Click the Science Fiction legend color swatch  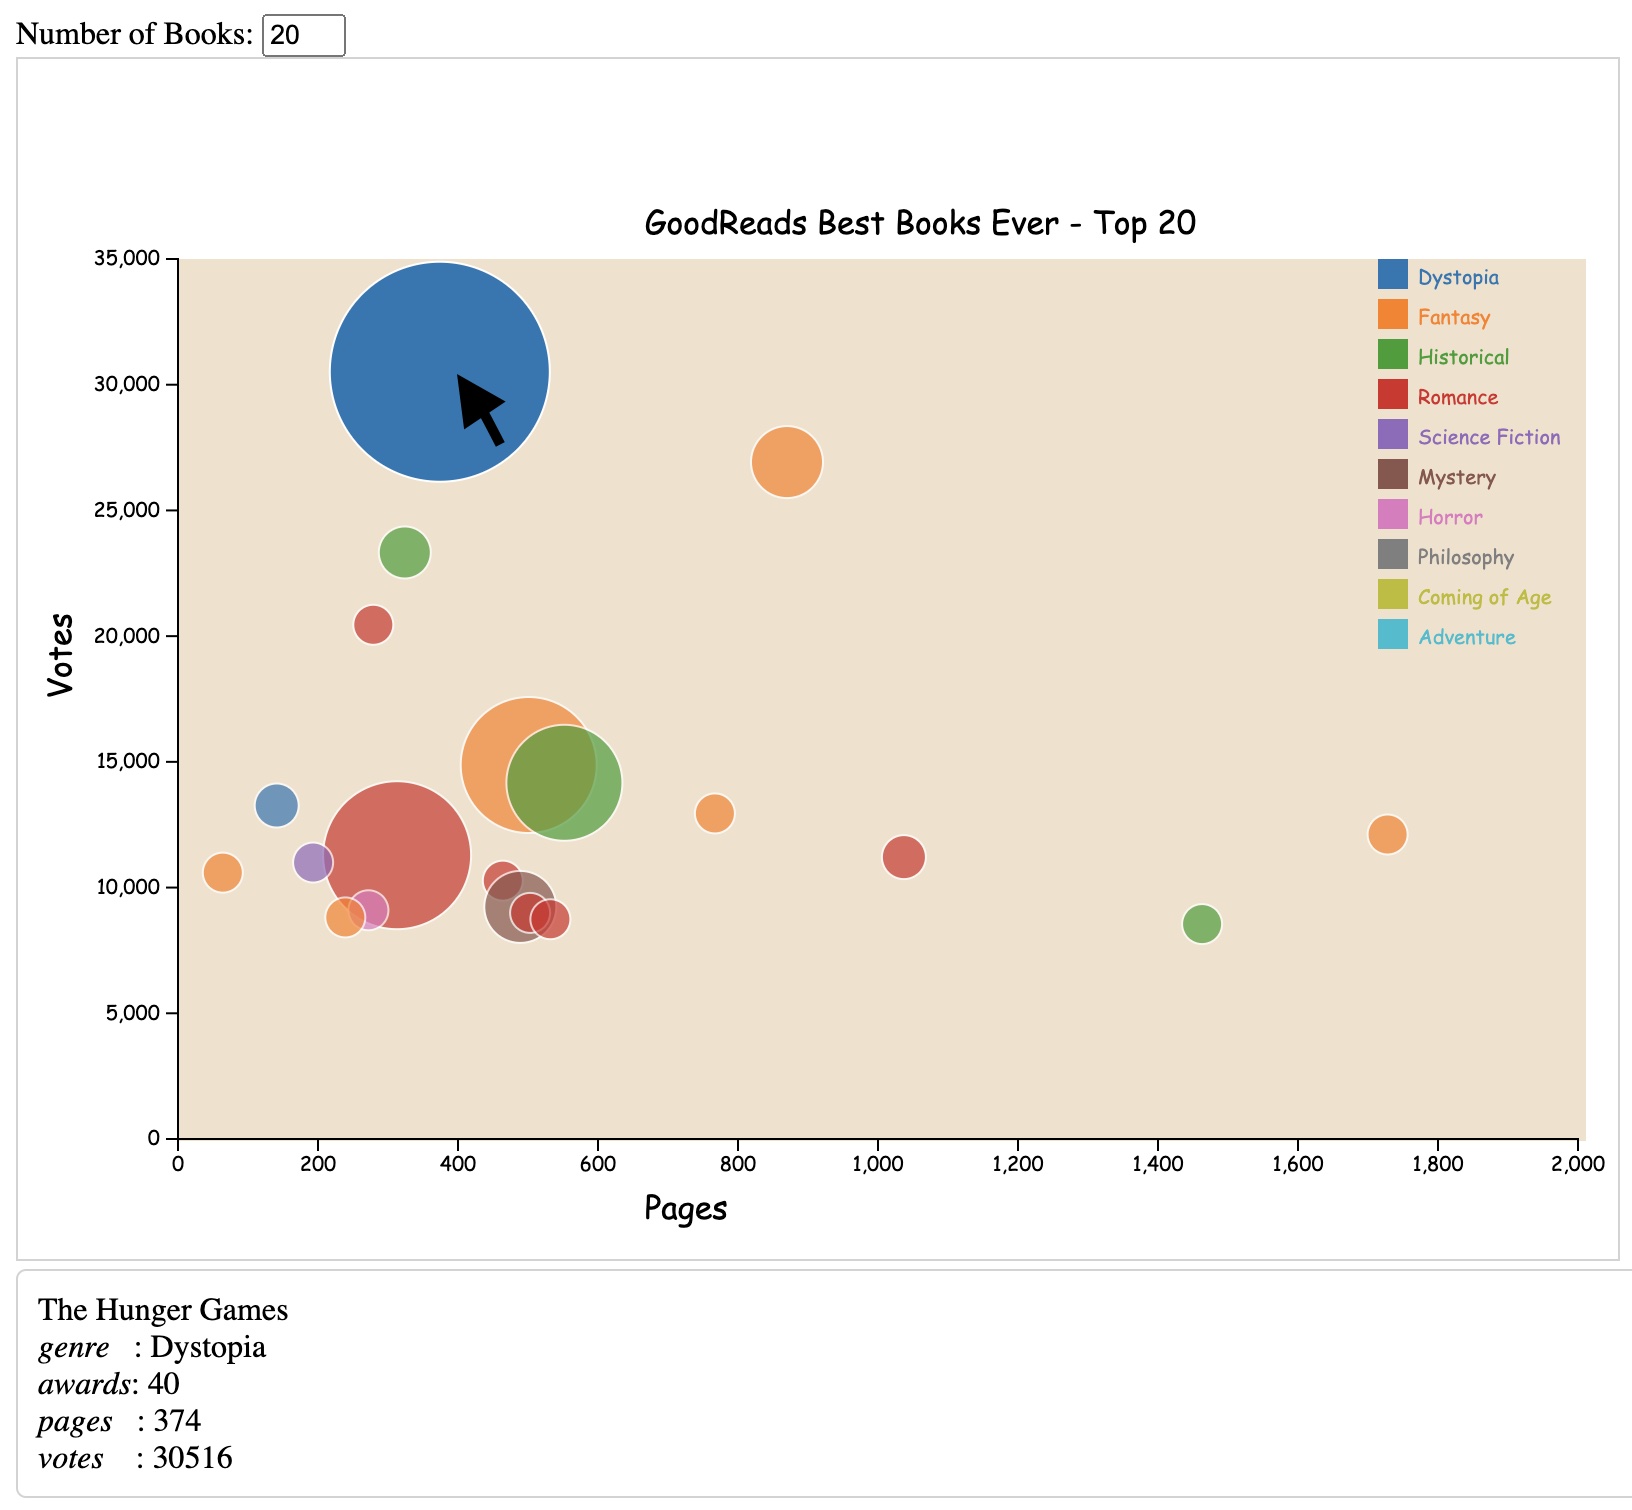(x=1393, y=436)
